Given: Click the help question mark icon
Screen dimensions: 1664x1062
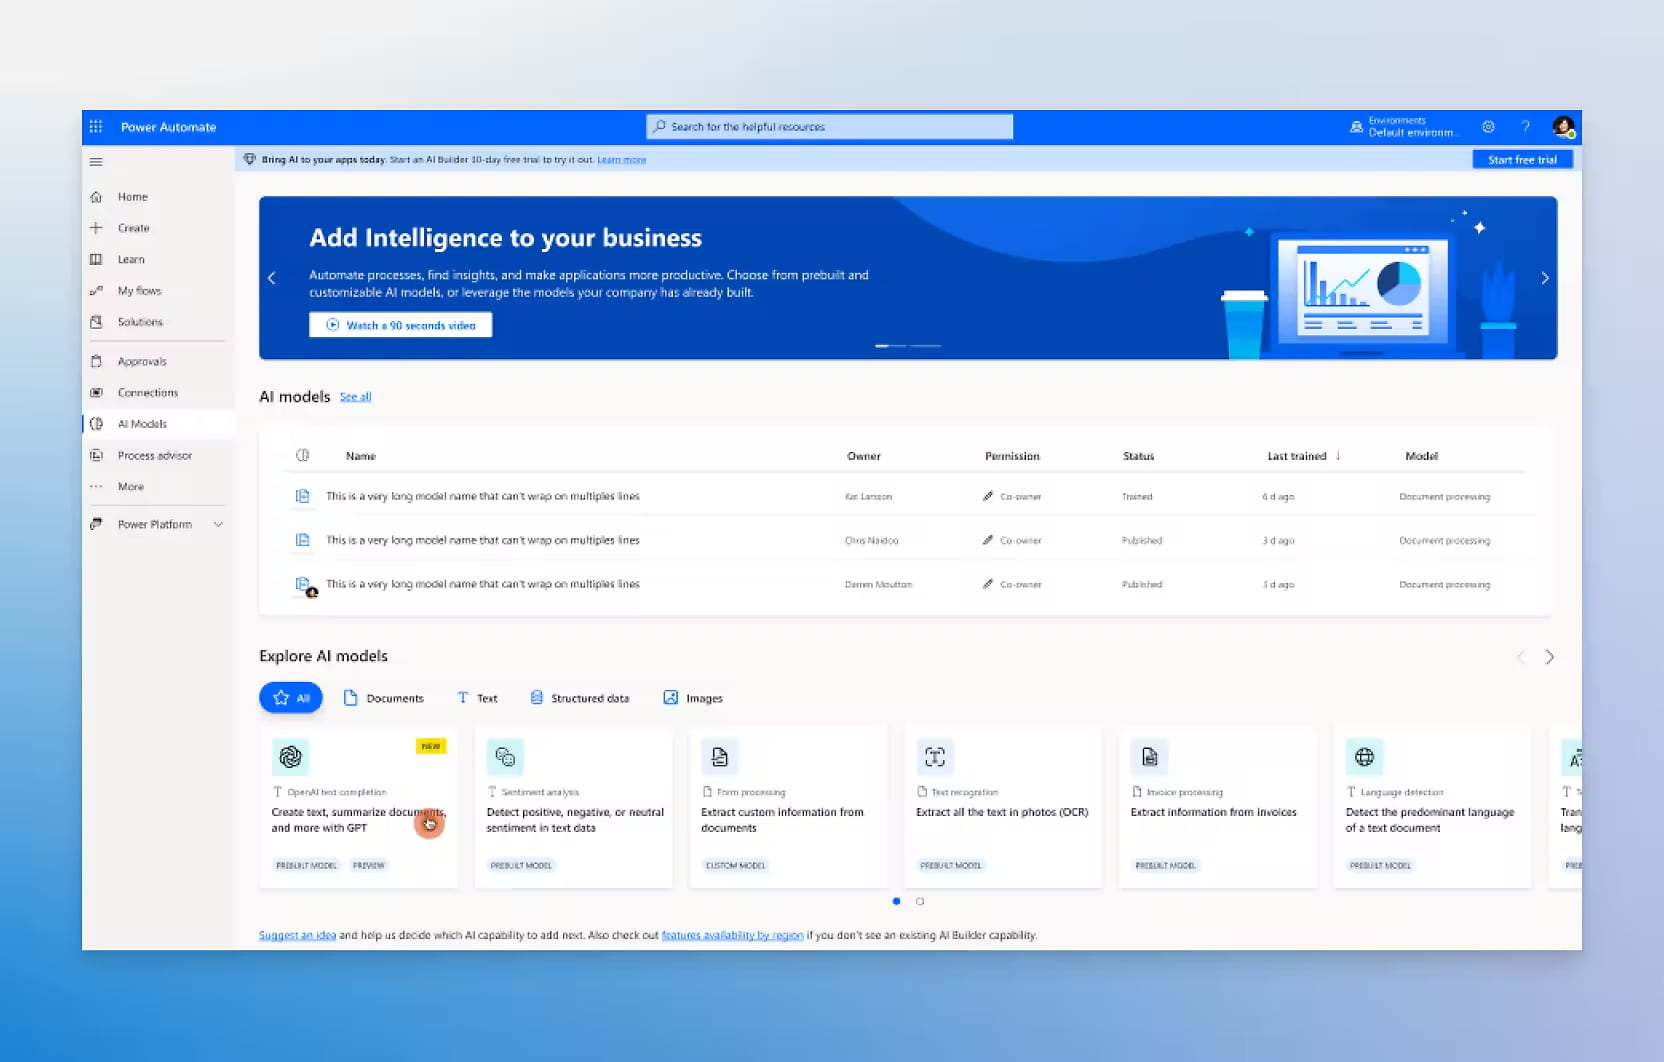Looking at the screenshot, I should click(1525, 127).
